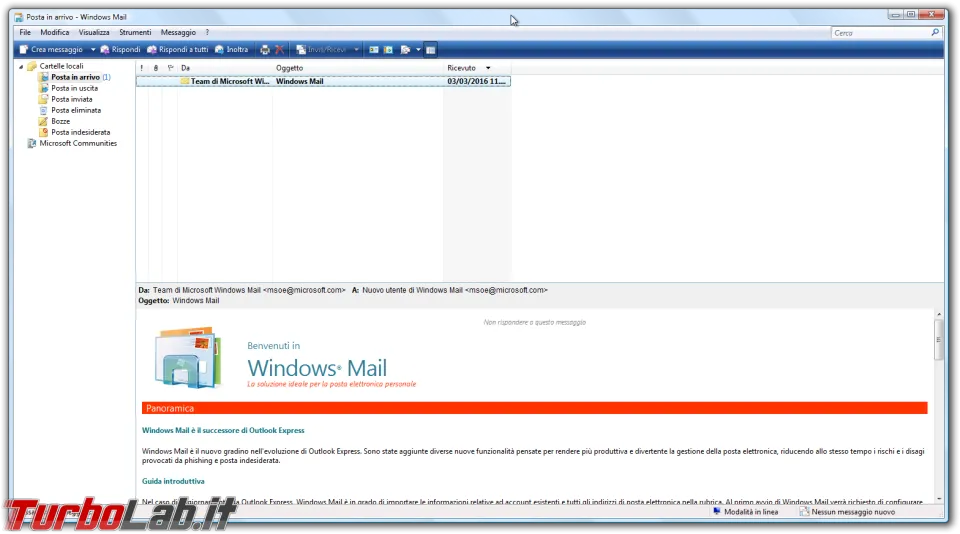Open the Windows Calendar icon in the toolbar
Screen dimensions: 960x534
[388, 50]
